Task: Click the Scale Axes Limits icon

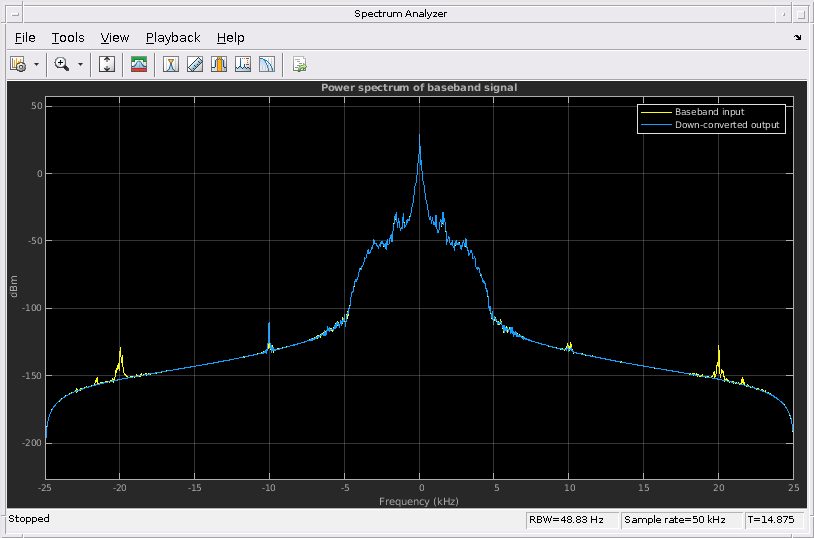Action: pos(108,64)
